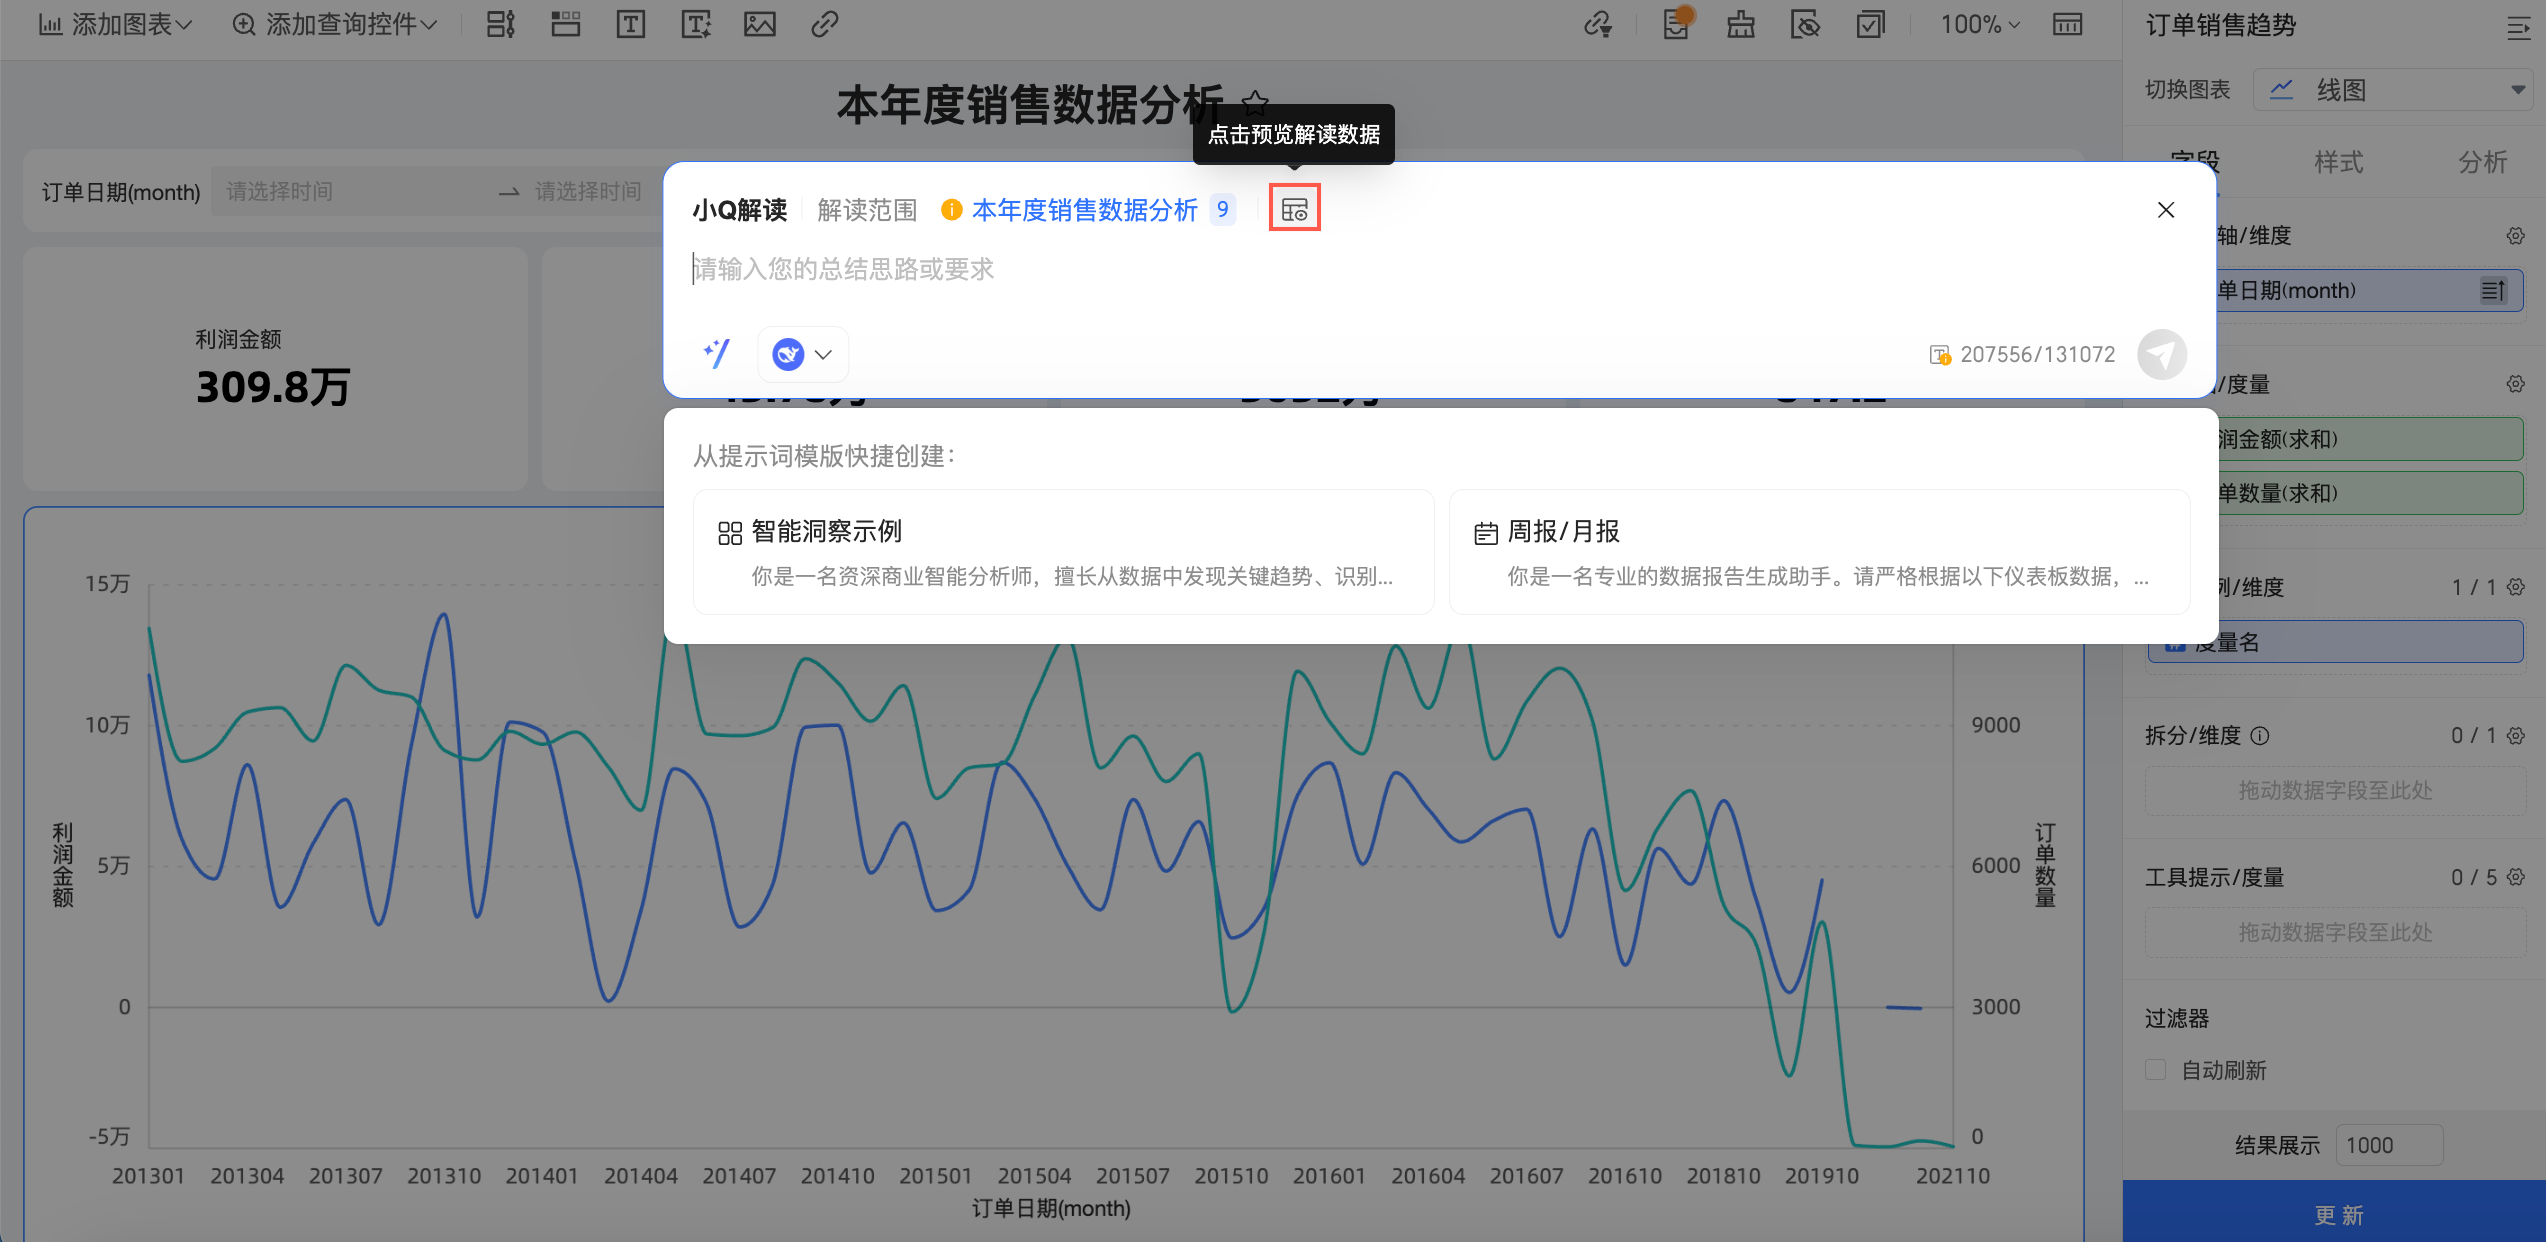Click the 更新 button

[x=2338, y=1214]
